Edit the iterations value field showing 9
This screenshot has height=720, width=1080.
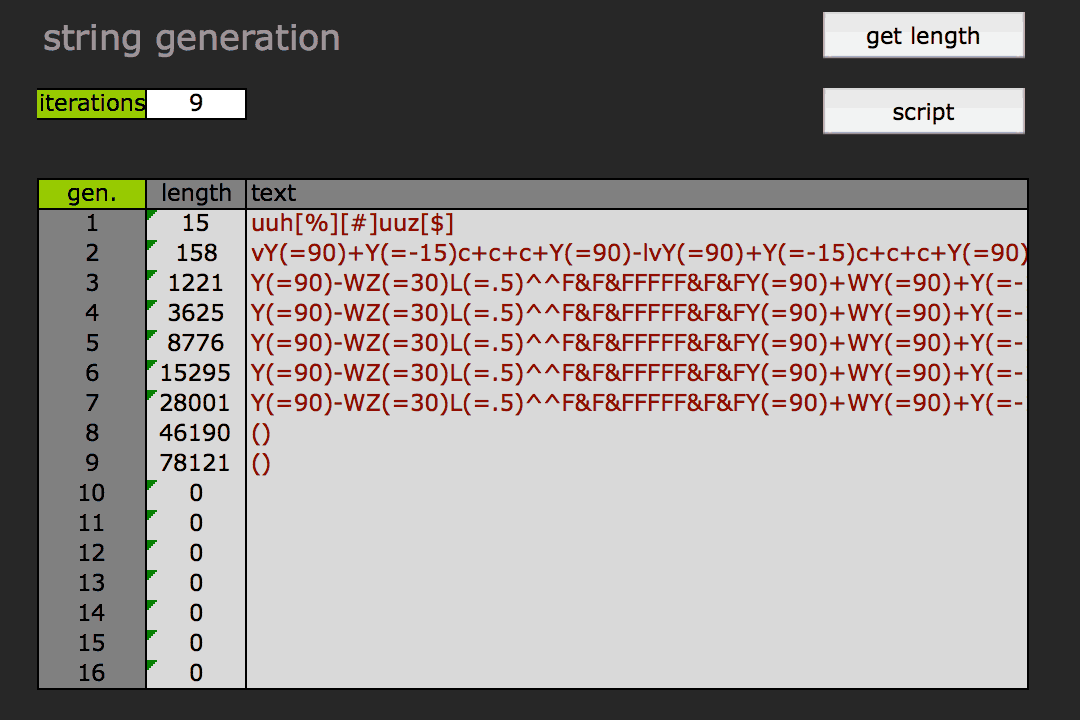(x=196, y=104)
